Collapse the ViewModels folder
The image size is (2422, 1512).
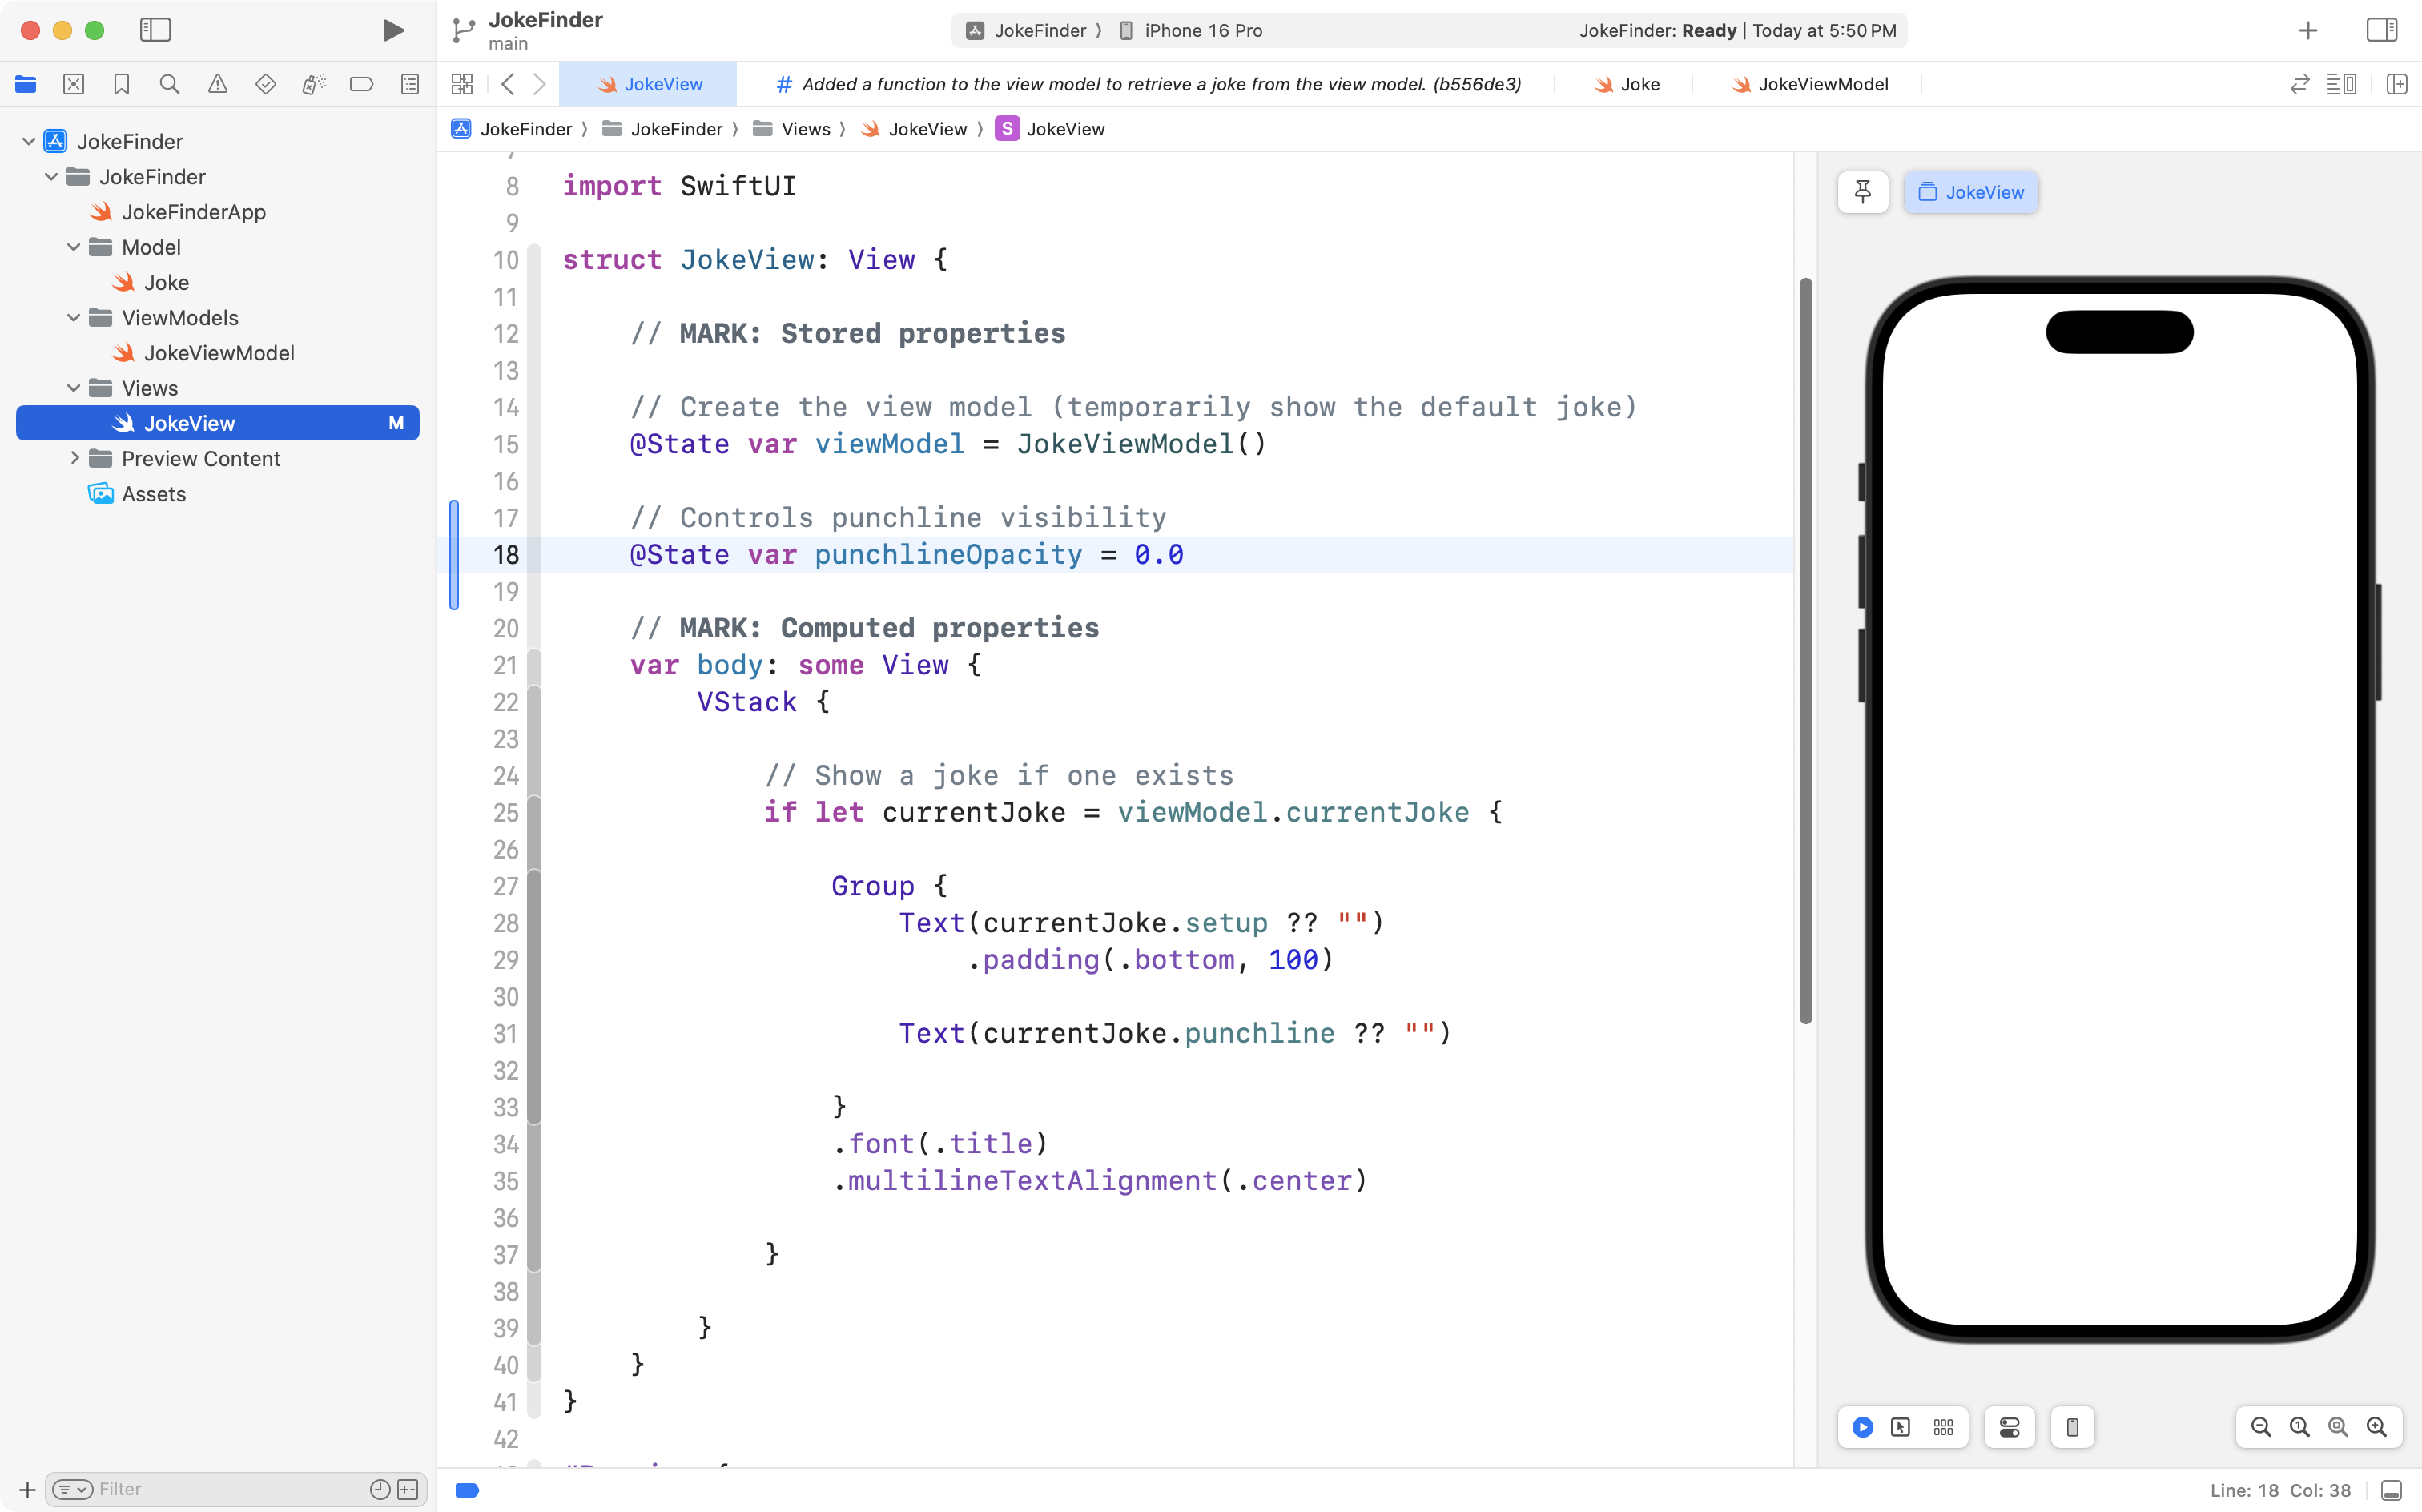pyautogui.click(x=73, y=318)
